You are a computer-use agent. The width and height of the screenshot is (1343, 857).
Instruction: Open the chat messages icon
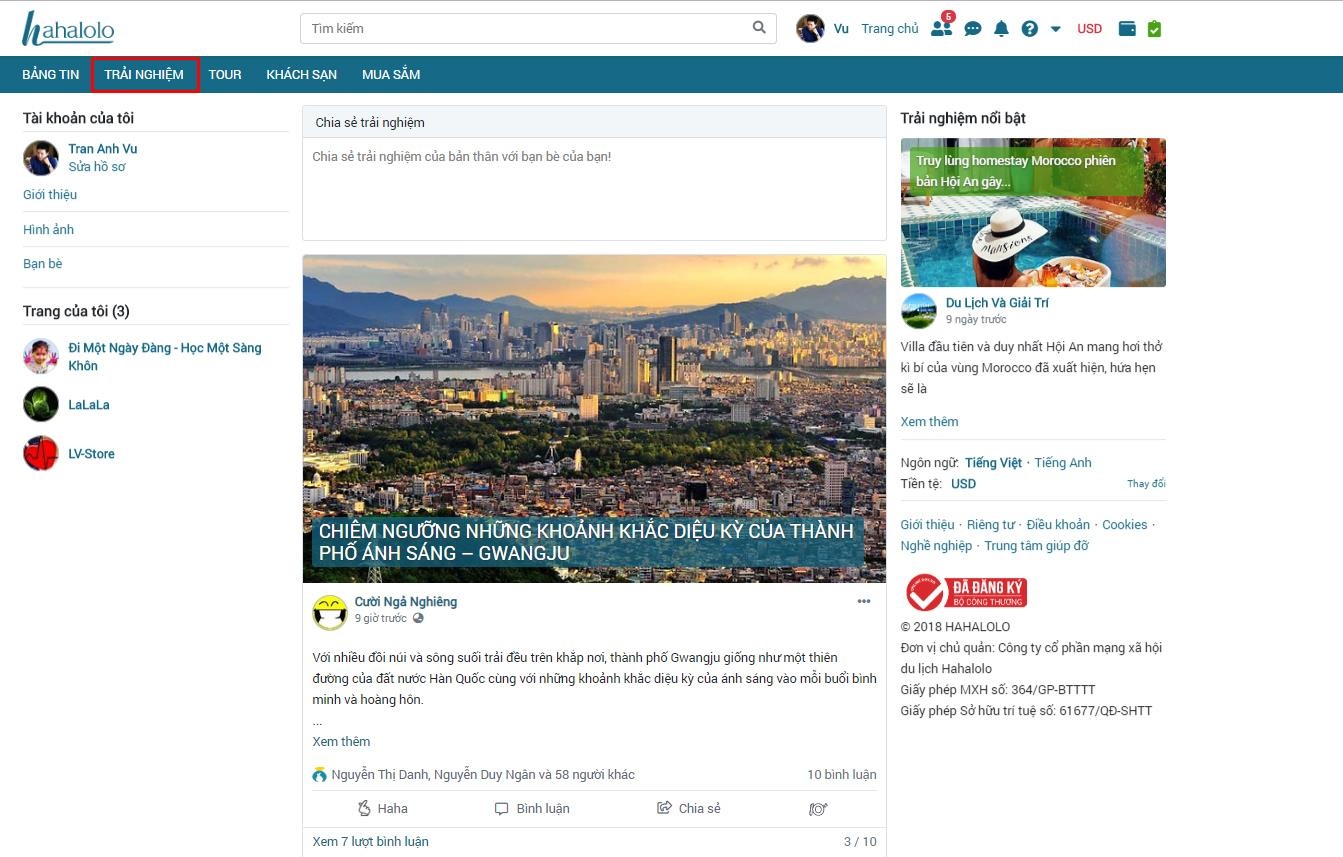click(972, 29)
